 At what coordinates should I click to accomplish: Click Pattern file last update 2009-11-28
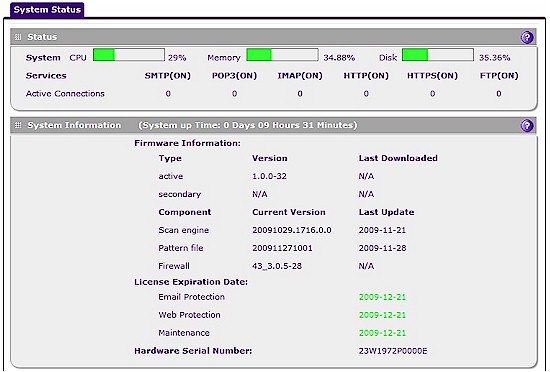(x=382, y=248)
